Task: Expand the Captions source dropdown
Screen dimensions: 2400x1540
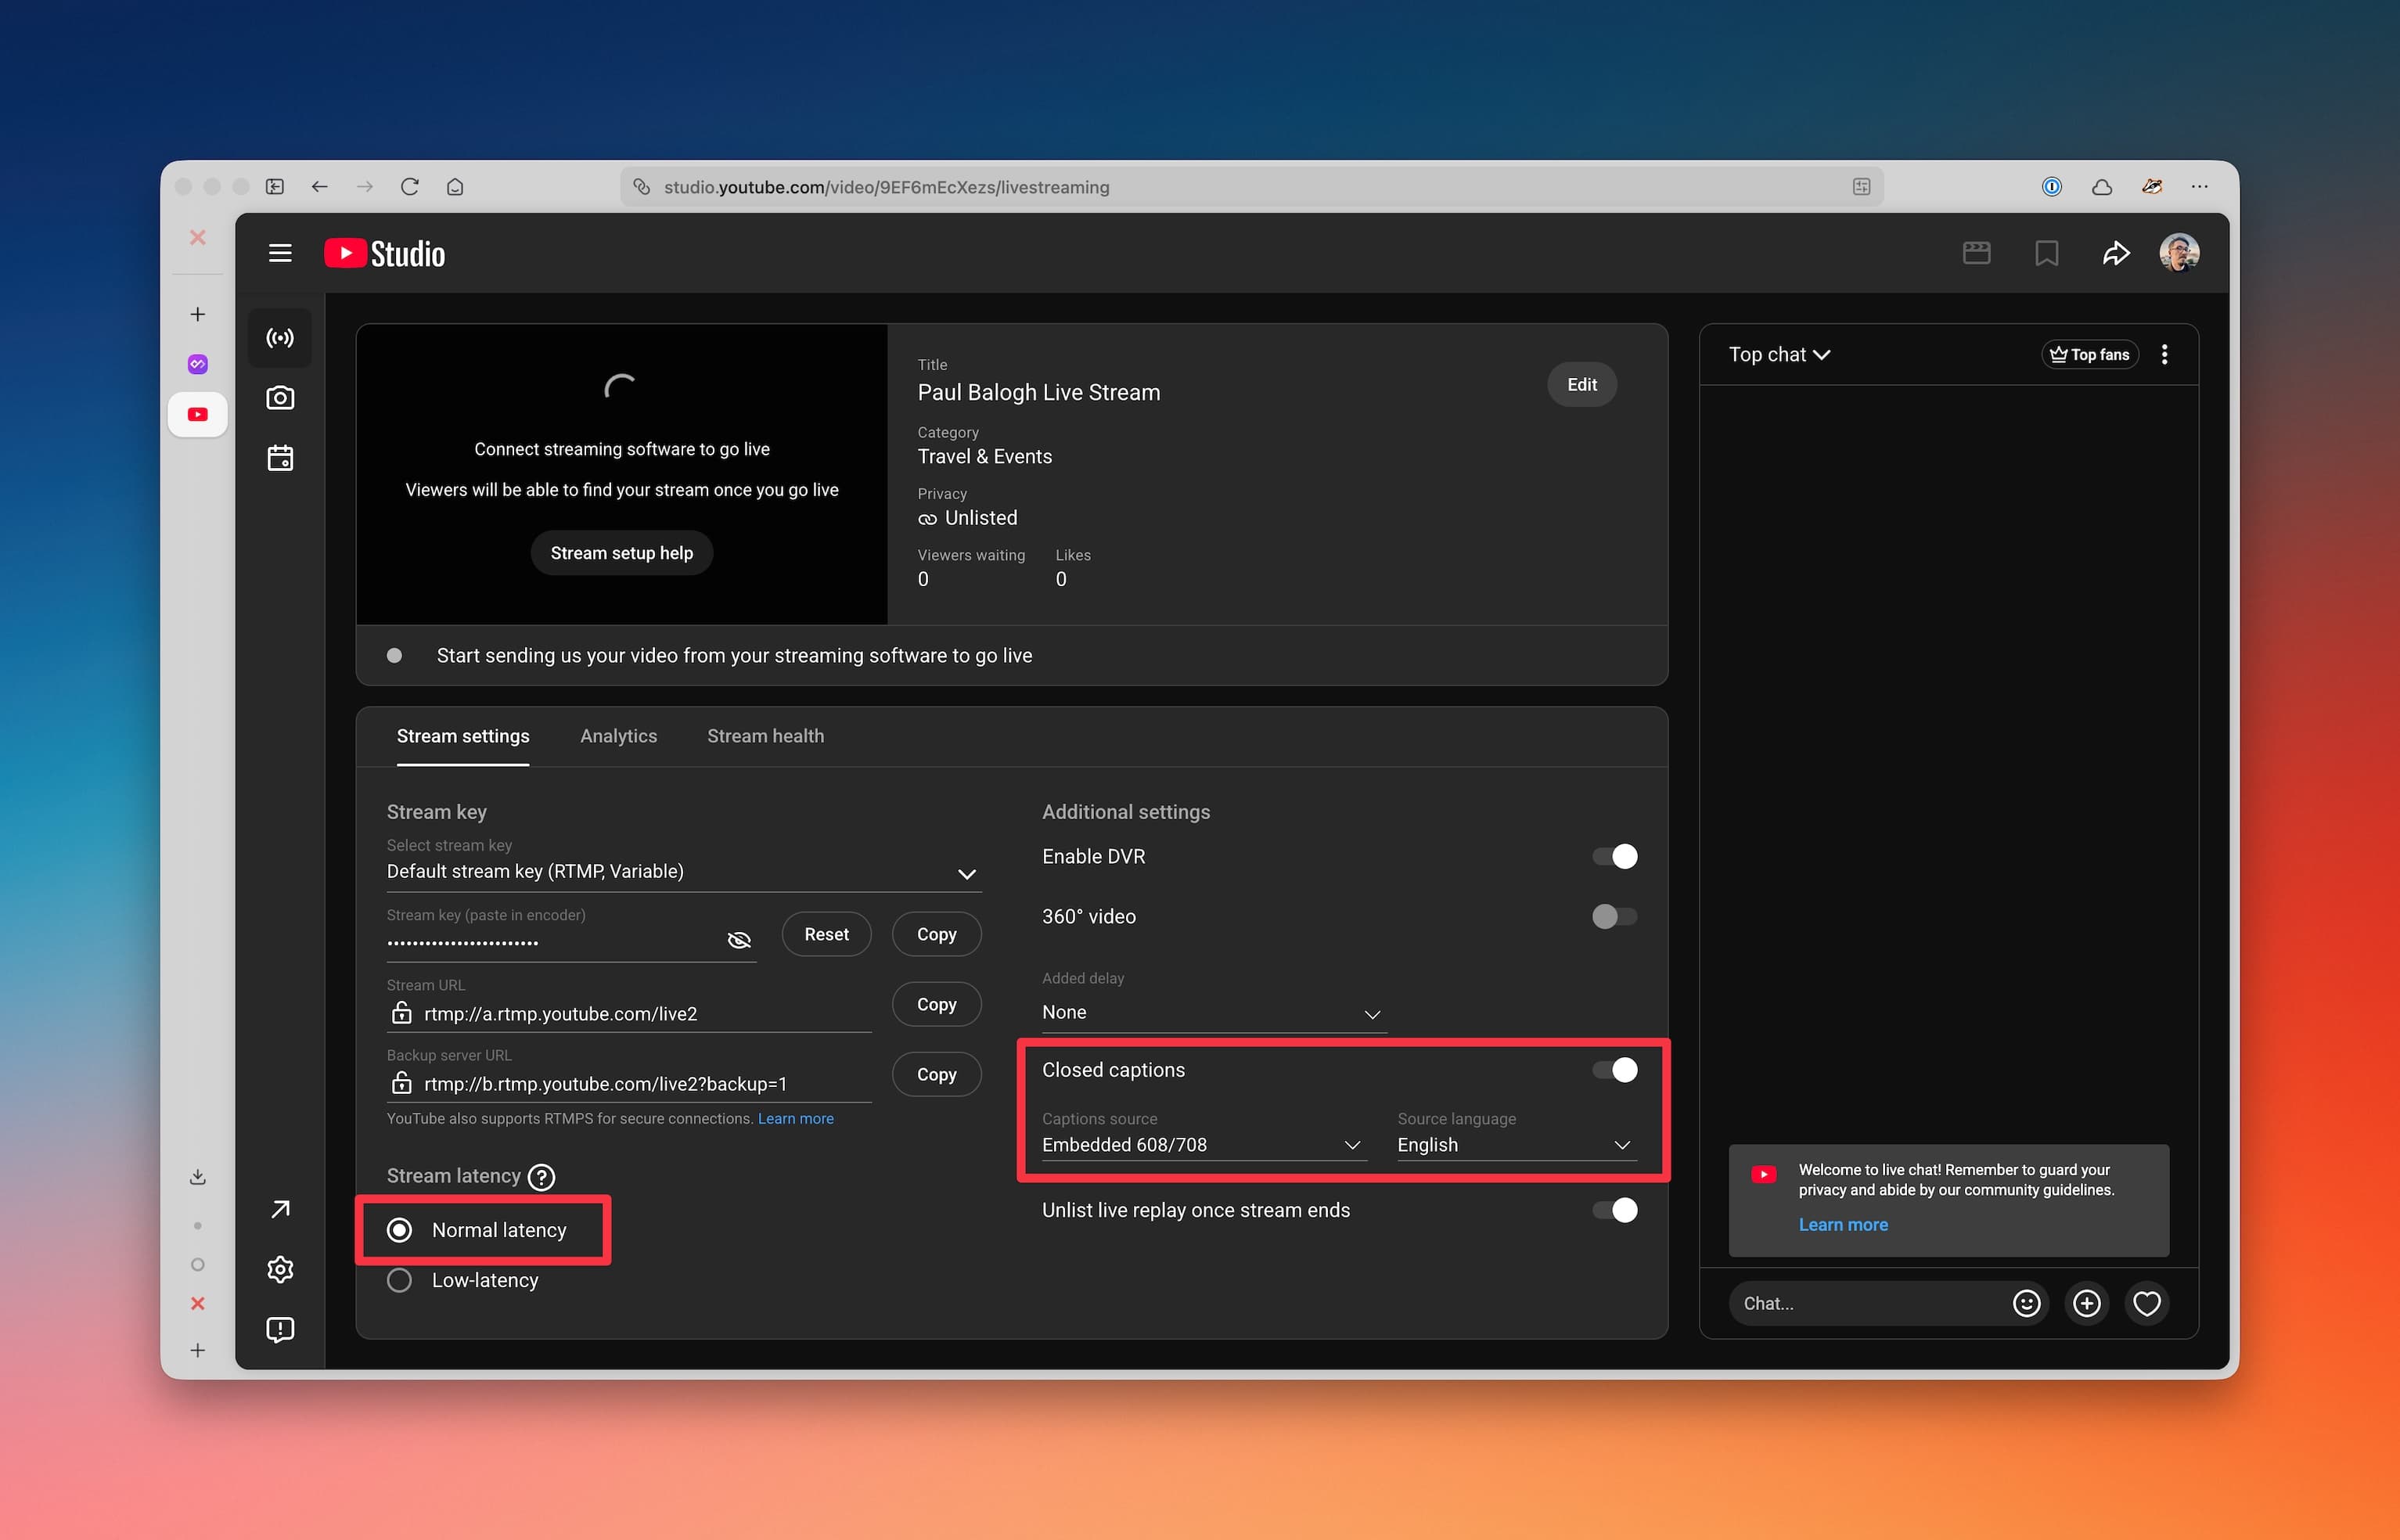Action: 1353,1145
